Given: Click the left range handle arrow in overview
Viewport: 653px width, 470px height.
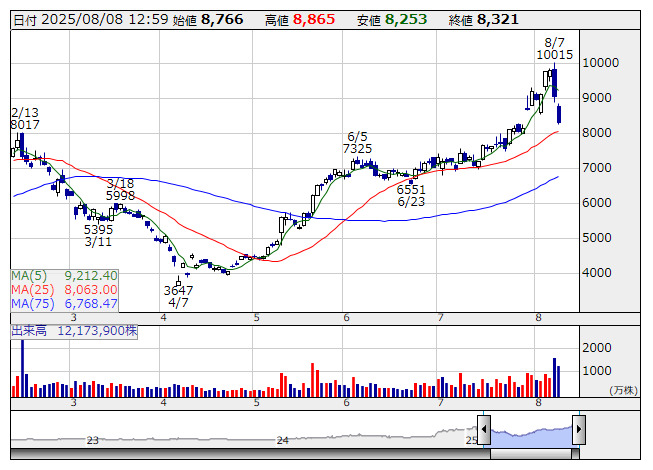Looking at the screenshot, I should pyautogui.click(x=484, y=431).
